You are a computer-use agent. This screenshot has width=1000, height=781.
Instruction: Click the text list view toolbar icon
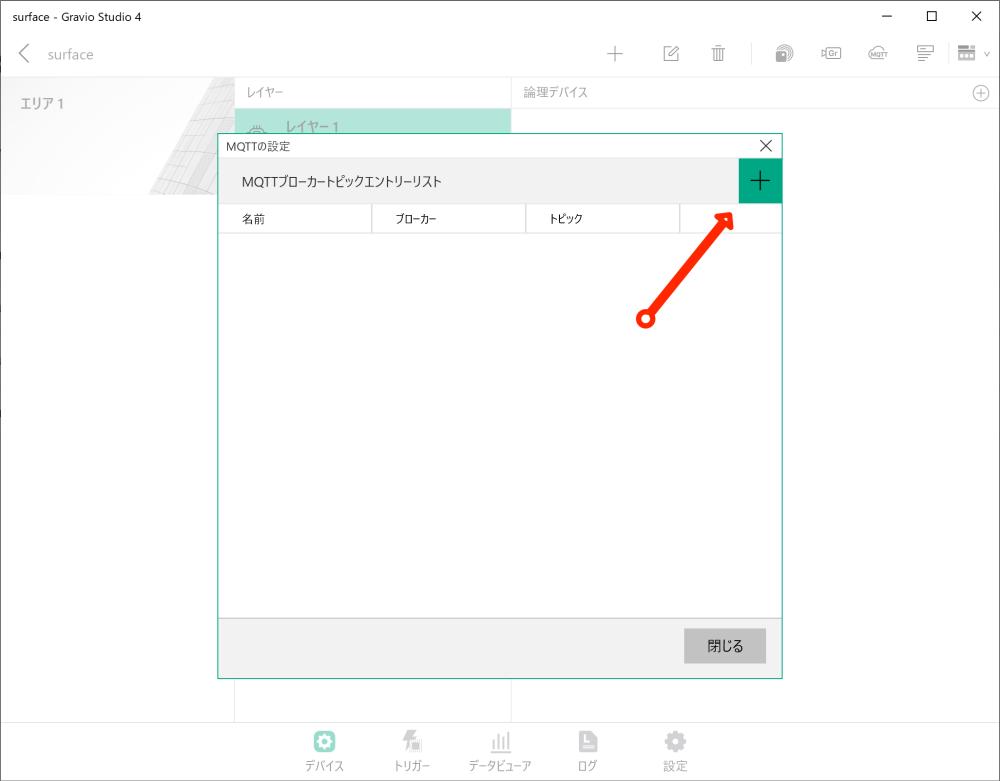pos(925,53)
